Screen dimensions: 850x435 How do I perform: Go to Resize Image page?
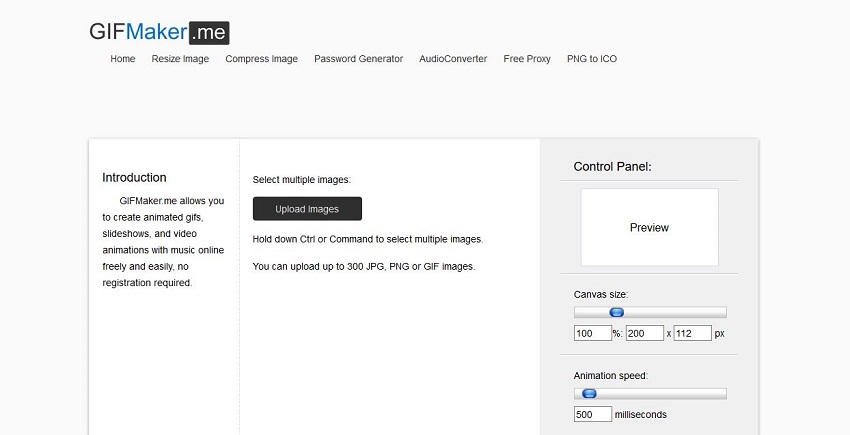(180, 59)
